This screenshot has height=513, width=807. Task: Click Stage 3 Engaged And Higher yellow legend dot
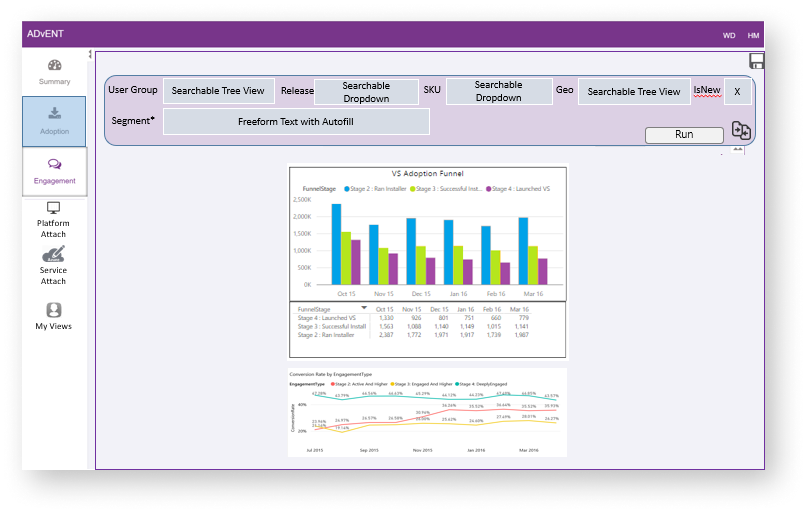392,384
